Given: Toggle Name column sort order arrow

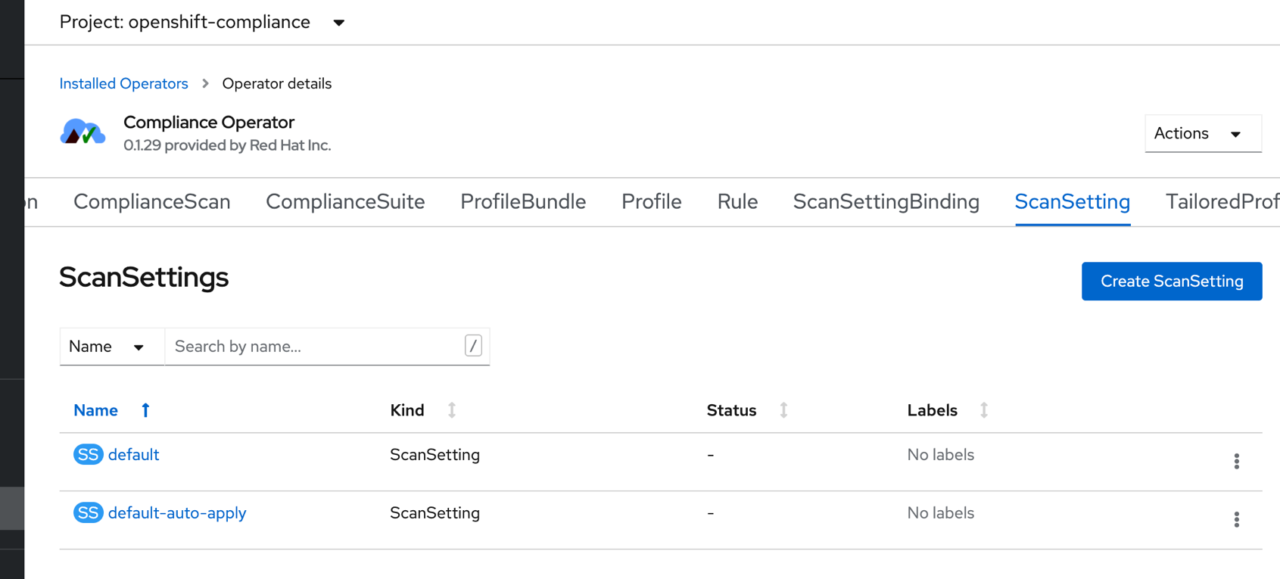Looking at the screenshot, I should tap(145, 410).
